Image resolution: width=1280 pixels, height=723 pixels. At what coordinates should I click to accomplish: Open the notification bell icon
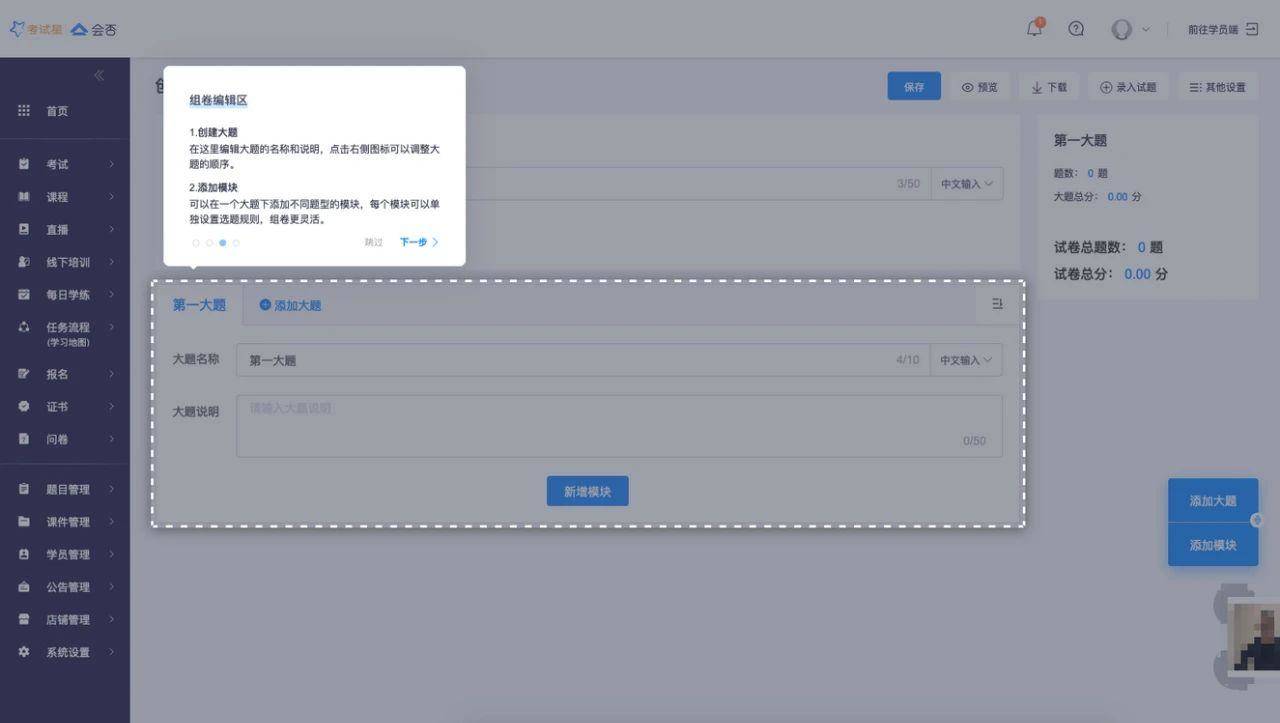click(x=1034, y=28)
